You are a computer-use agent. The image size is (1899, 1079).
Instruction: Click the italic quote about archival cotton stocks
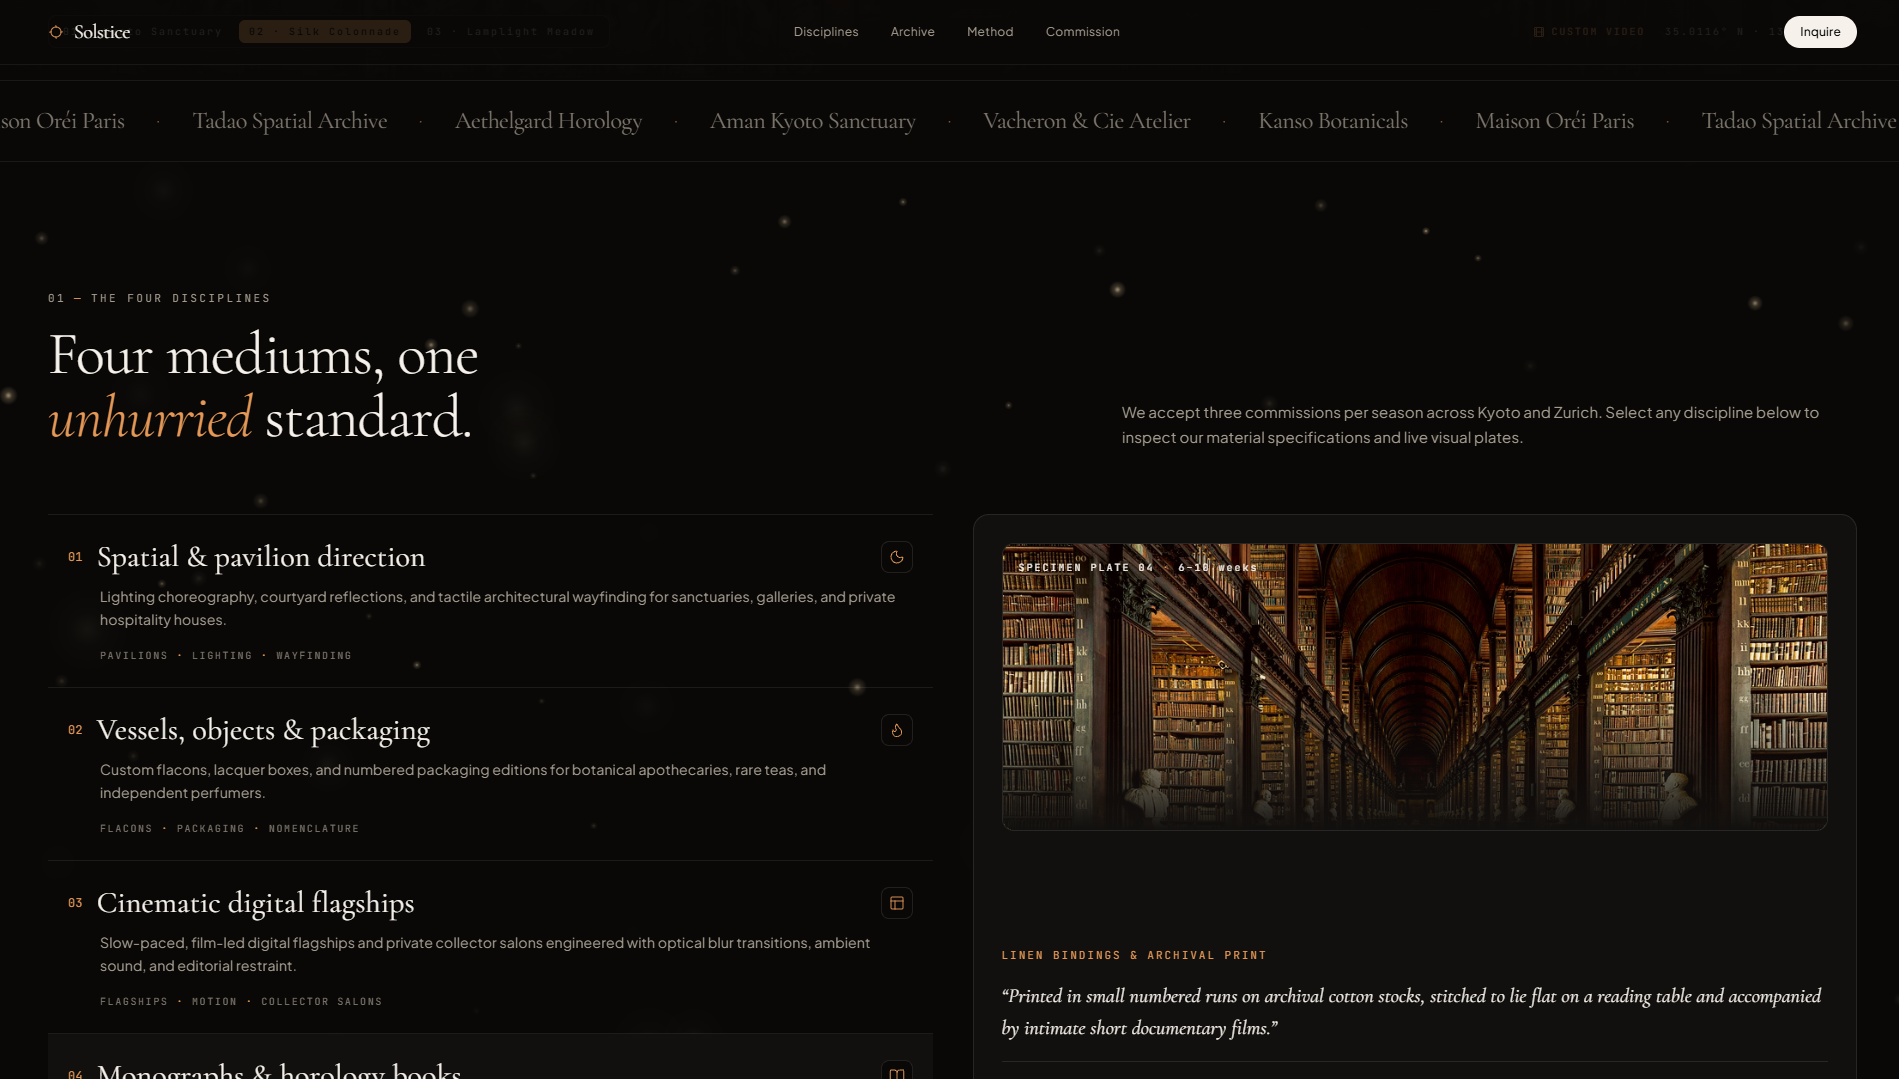[1412, 1012]
